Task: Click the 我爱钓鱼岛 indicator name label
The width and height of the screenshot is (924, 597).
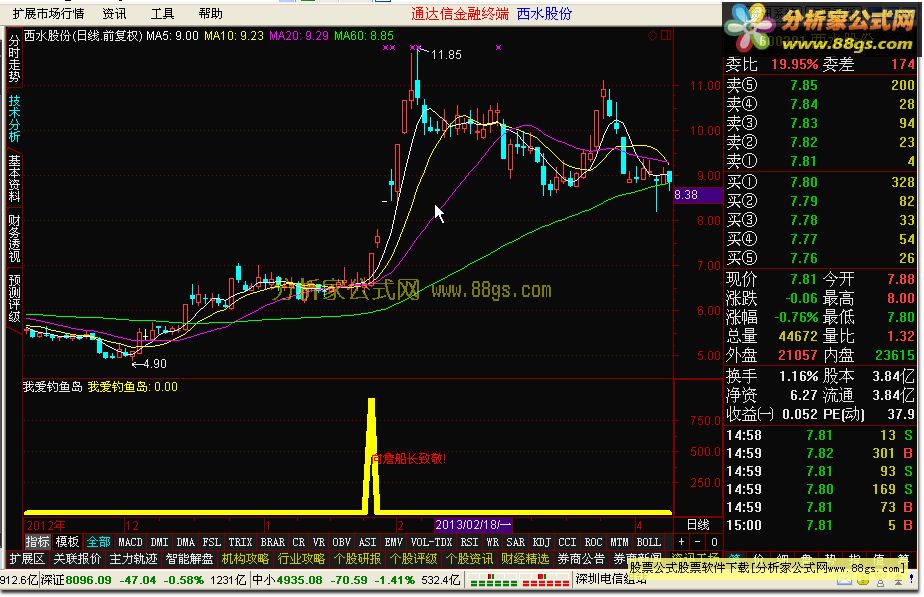Action: pyautogui.click(x=52, y=387)
